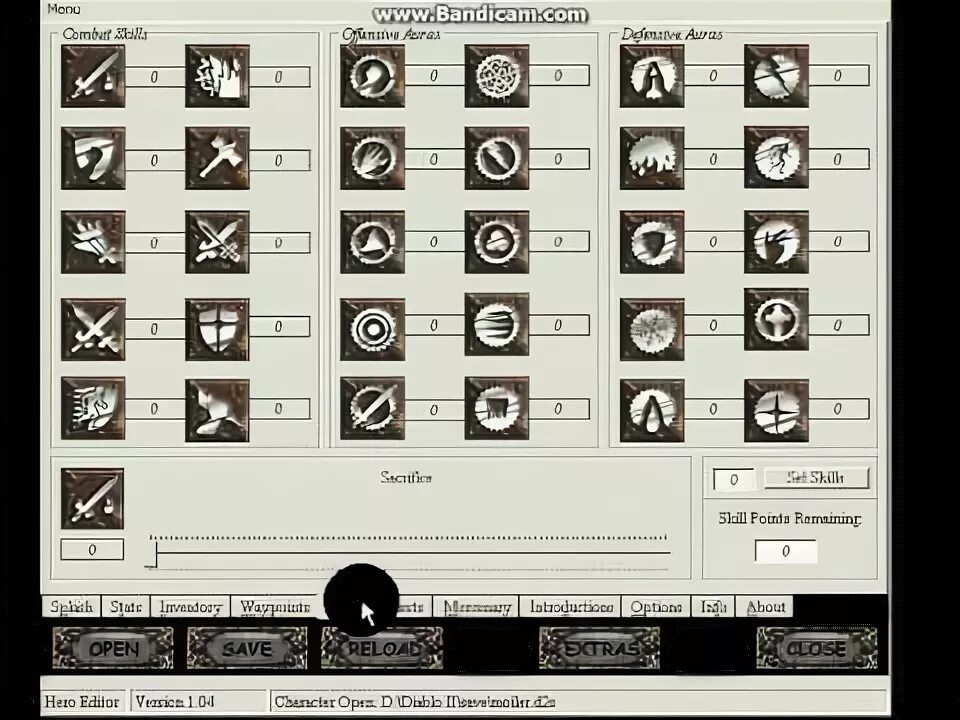Click the value field beside the flames Defensive icon
The image size is (960, 720).
714,159
